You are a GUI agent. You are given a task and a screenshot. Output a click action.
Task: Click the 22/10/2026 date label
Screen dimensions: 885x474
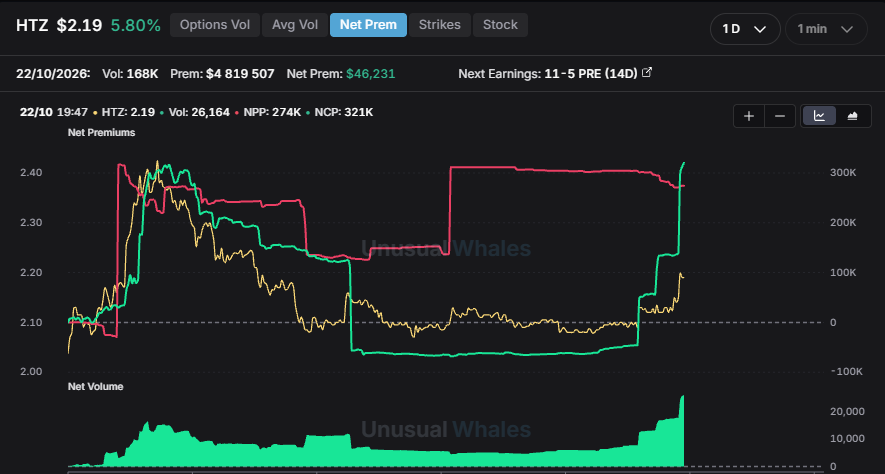(x=53, y=73)
